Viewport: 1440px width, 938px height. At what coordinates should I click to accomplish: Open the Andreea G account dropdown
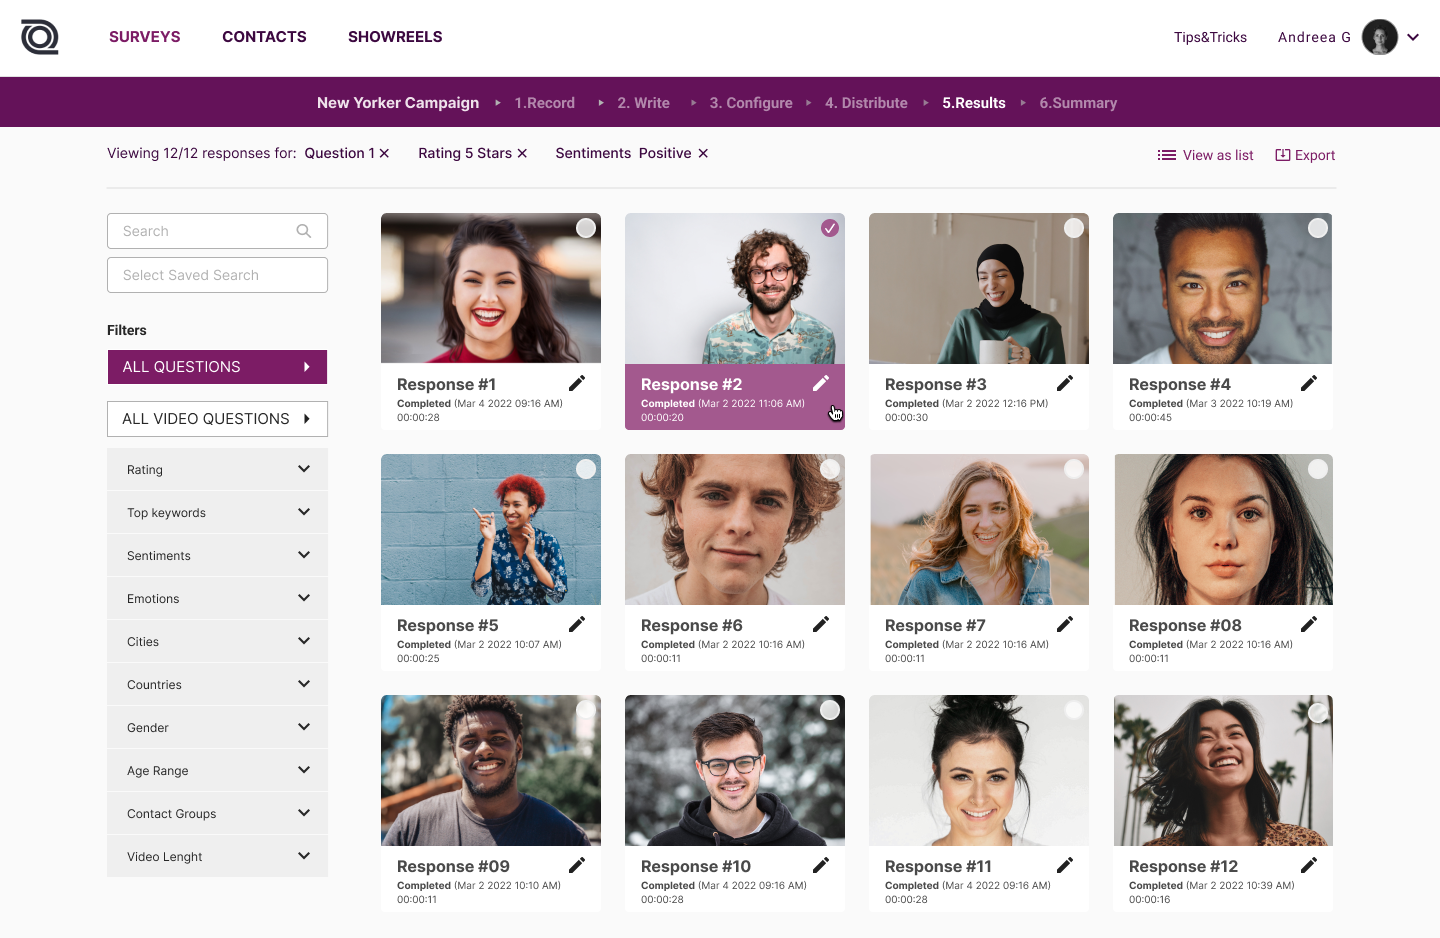tap(1413, 37)
